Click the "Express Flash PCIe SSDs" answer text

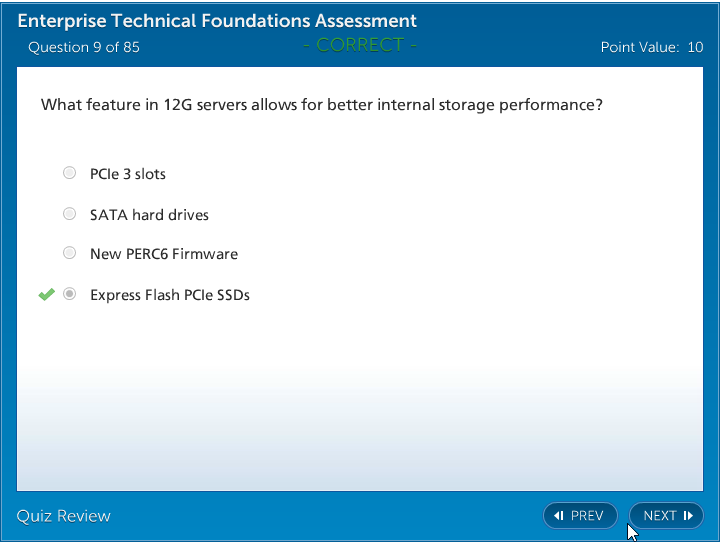pos(170,295)
